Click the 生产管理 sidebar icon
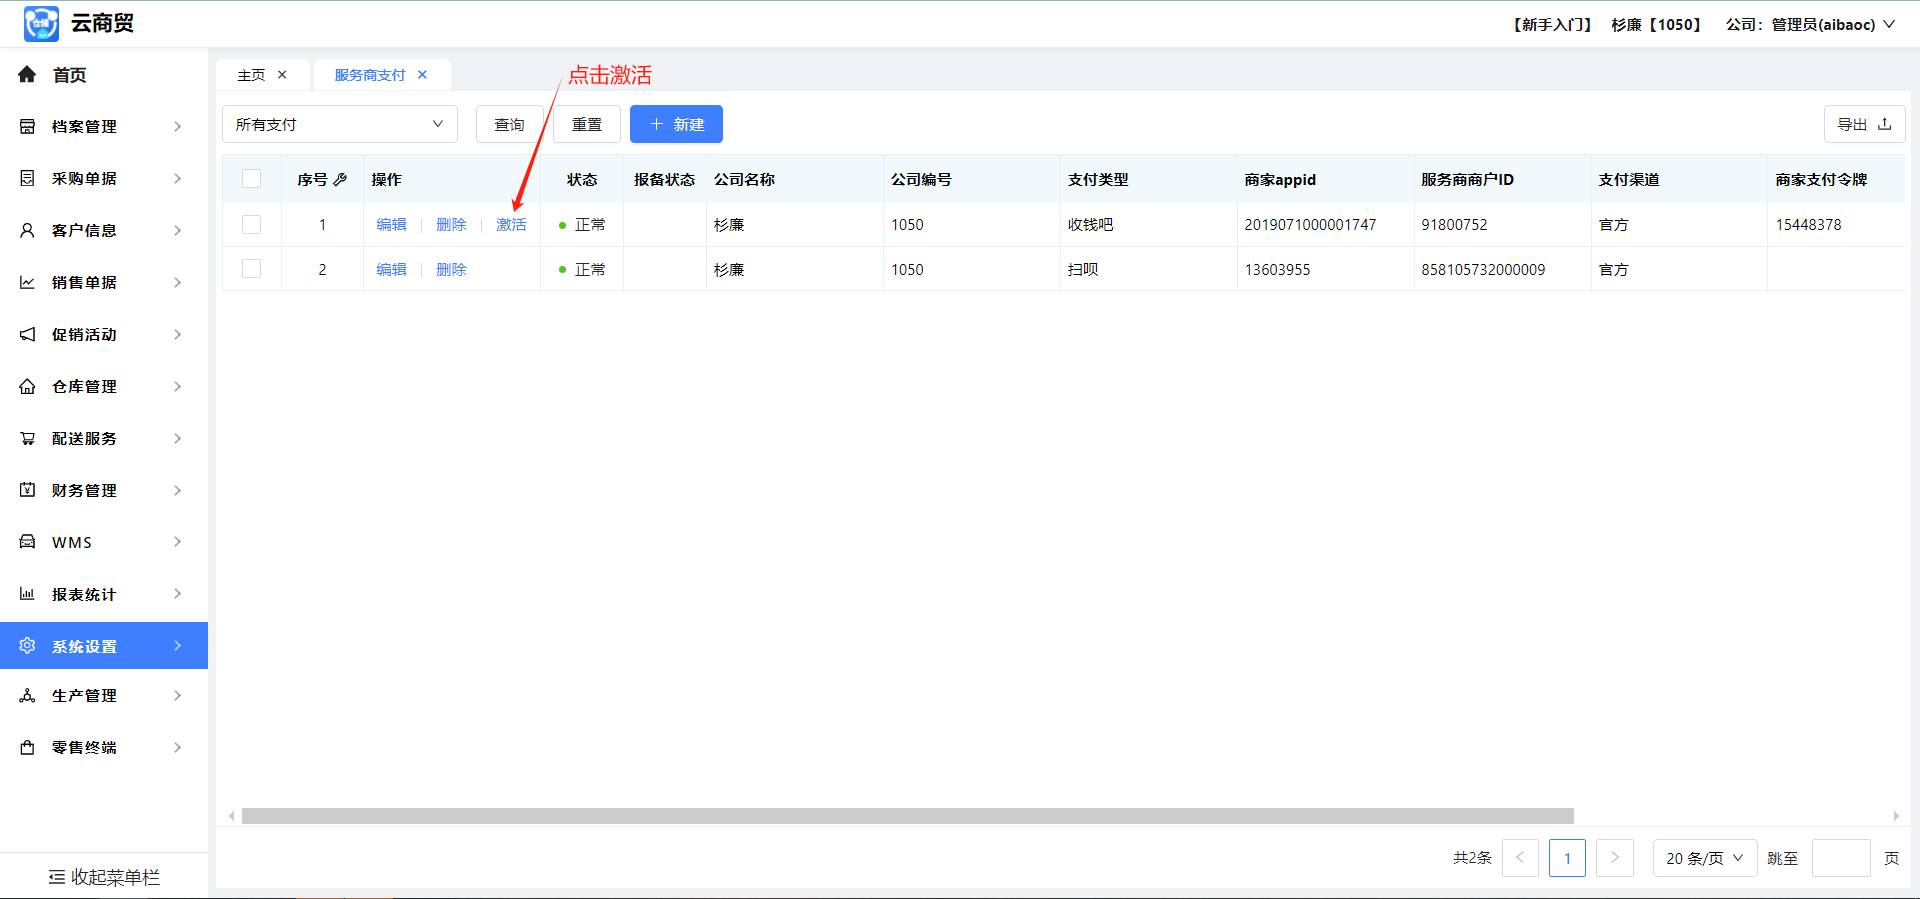Screen dimensions: 1920x899 (27, 696)
